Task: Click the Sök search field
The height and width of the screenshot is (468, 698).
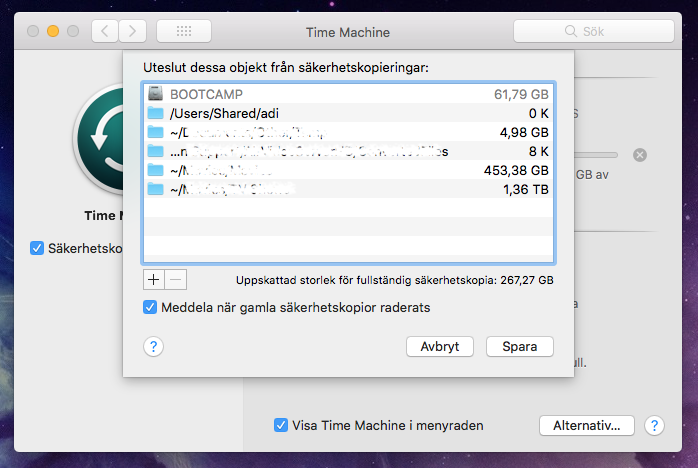Action: click(593, 31)
